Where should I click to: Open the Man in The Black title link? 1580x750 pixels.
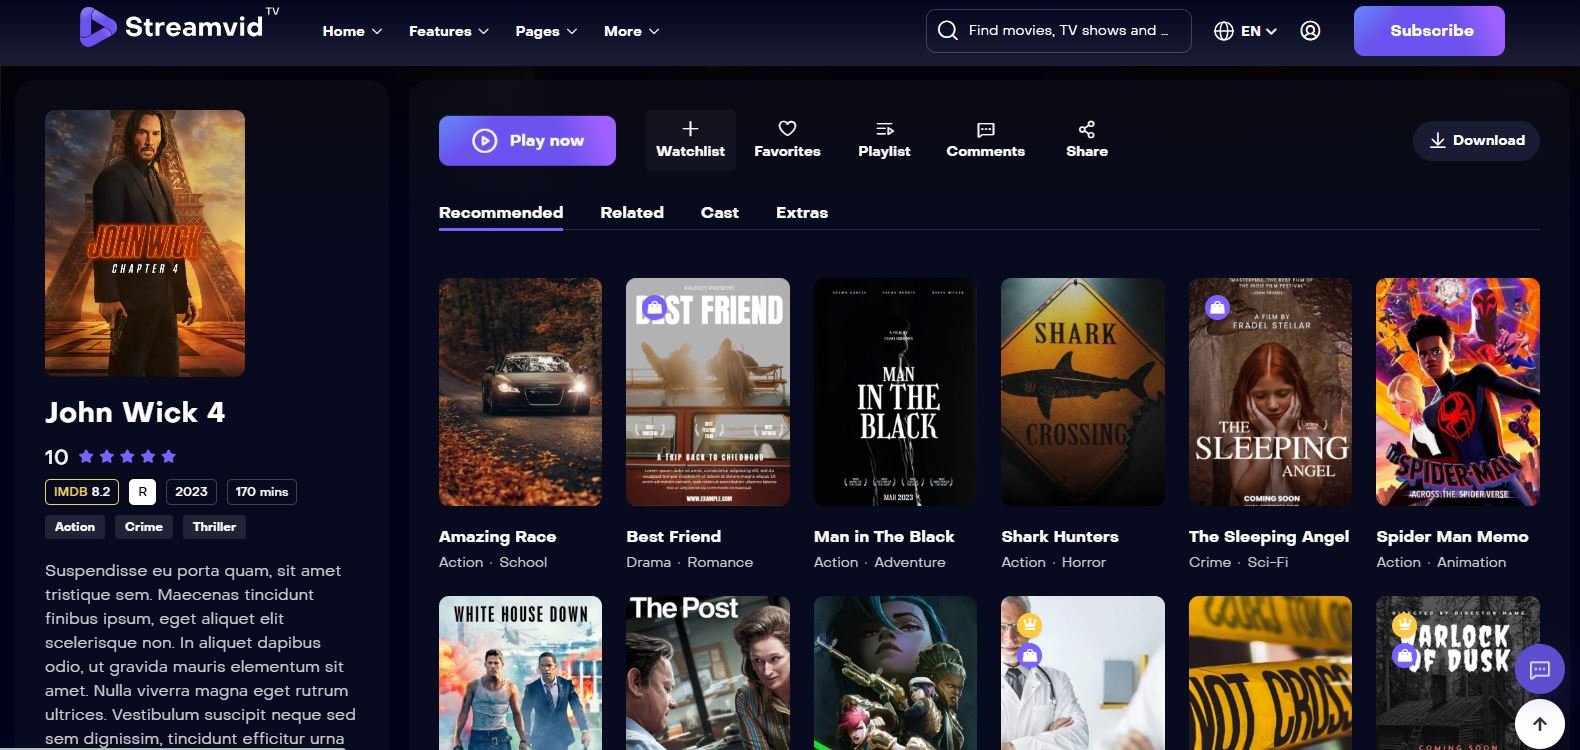[884, 537]
